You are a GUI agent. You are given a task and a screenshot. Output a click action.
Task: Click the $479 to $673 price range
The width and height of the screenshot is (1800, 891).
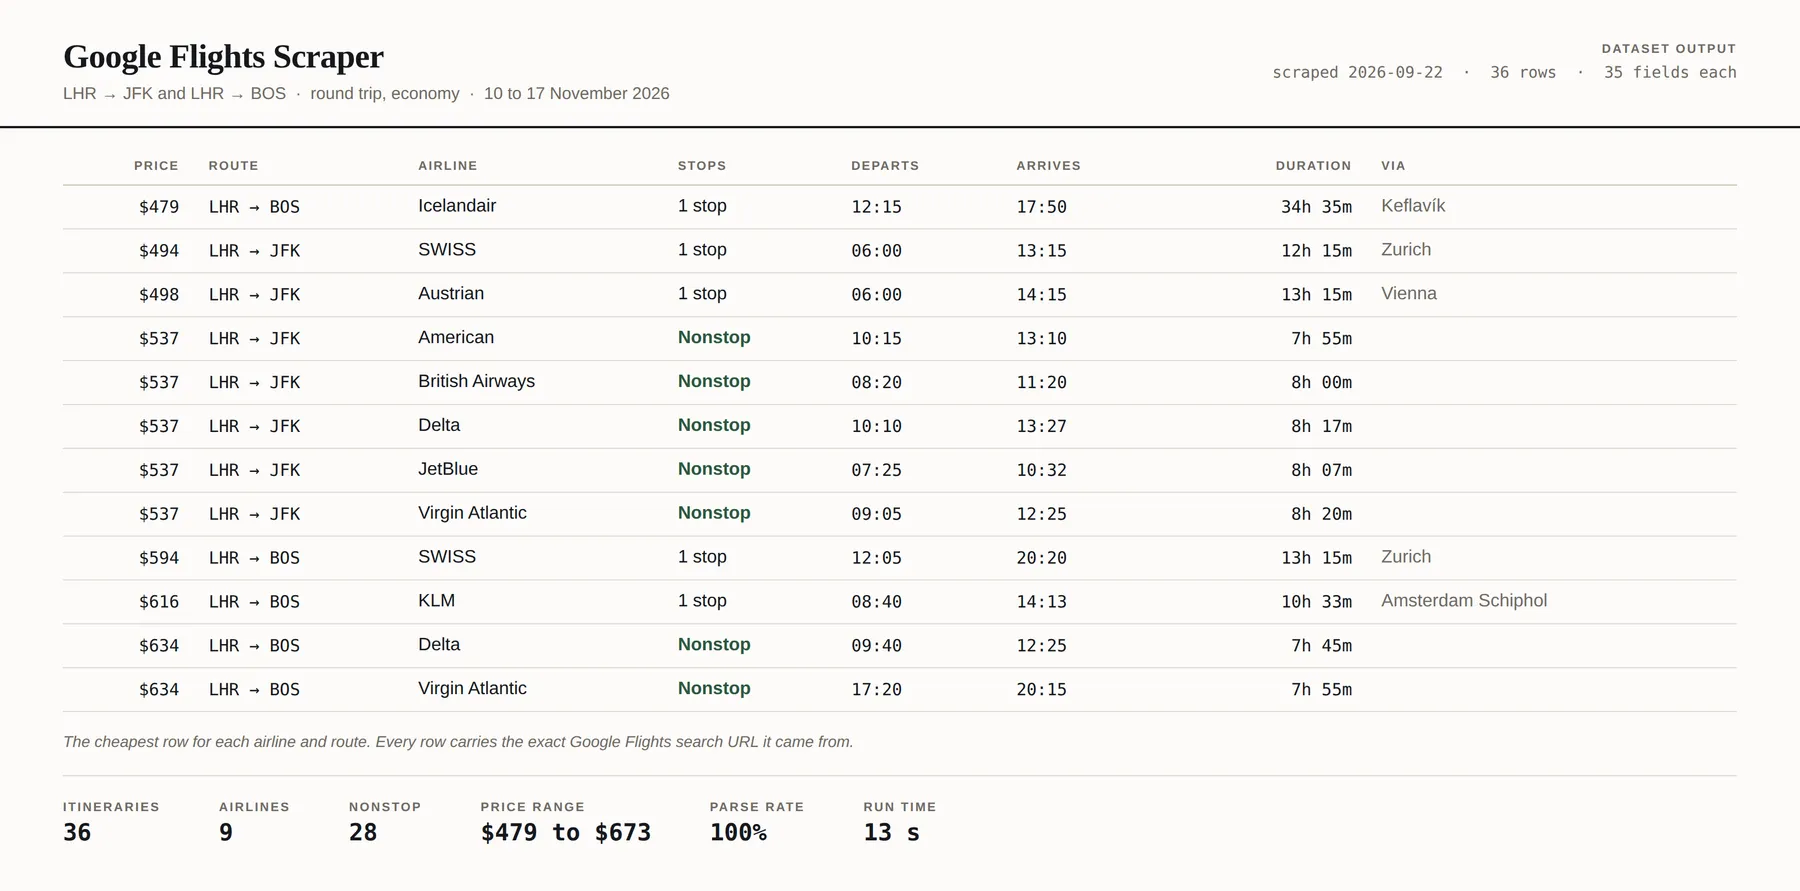coord(566,833)
